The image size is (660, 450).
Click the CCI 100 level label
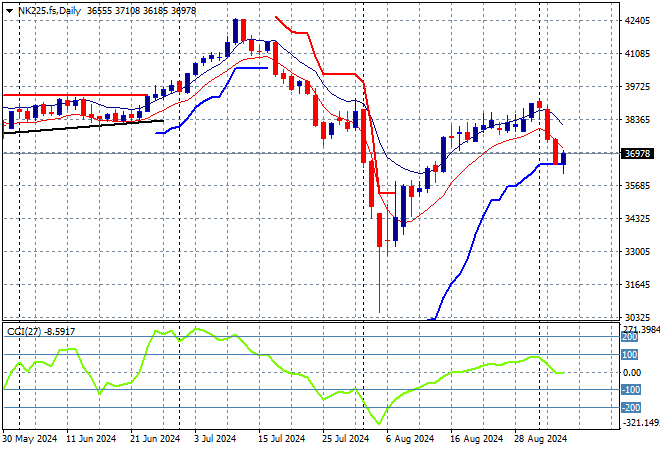point(630,355)
